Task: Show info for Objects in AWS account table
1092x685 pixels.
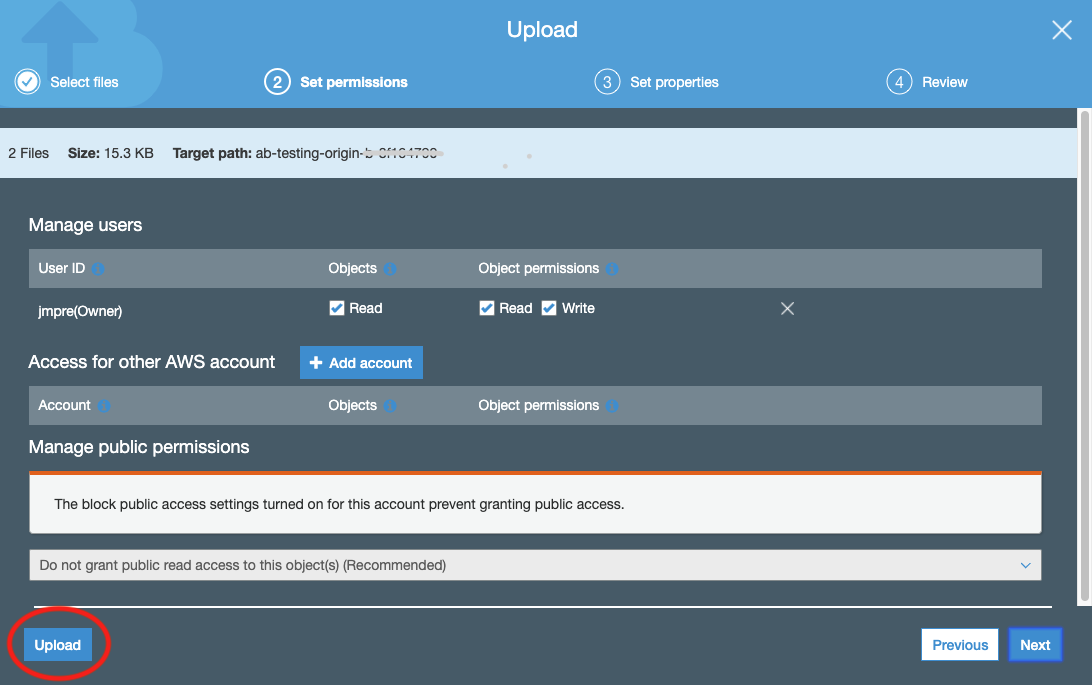Action: 390,406
